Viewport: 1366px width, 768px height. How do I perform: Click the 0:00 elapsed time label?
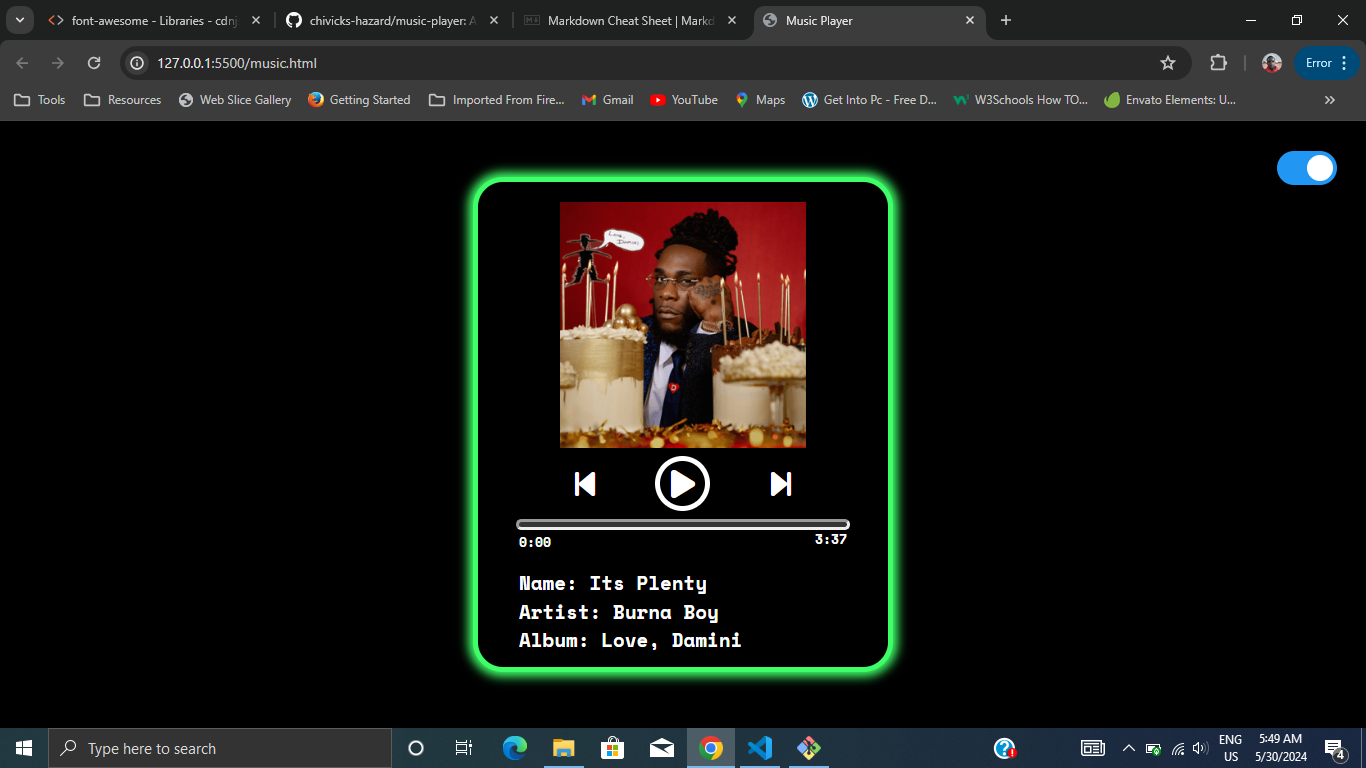[535, 542]
